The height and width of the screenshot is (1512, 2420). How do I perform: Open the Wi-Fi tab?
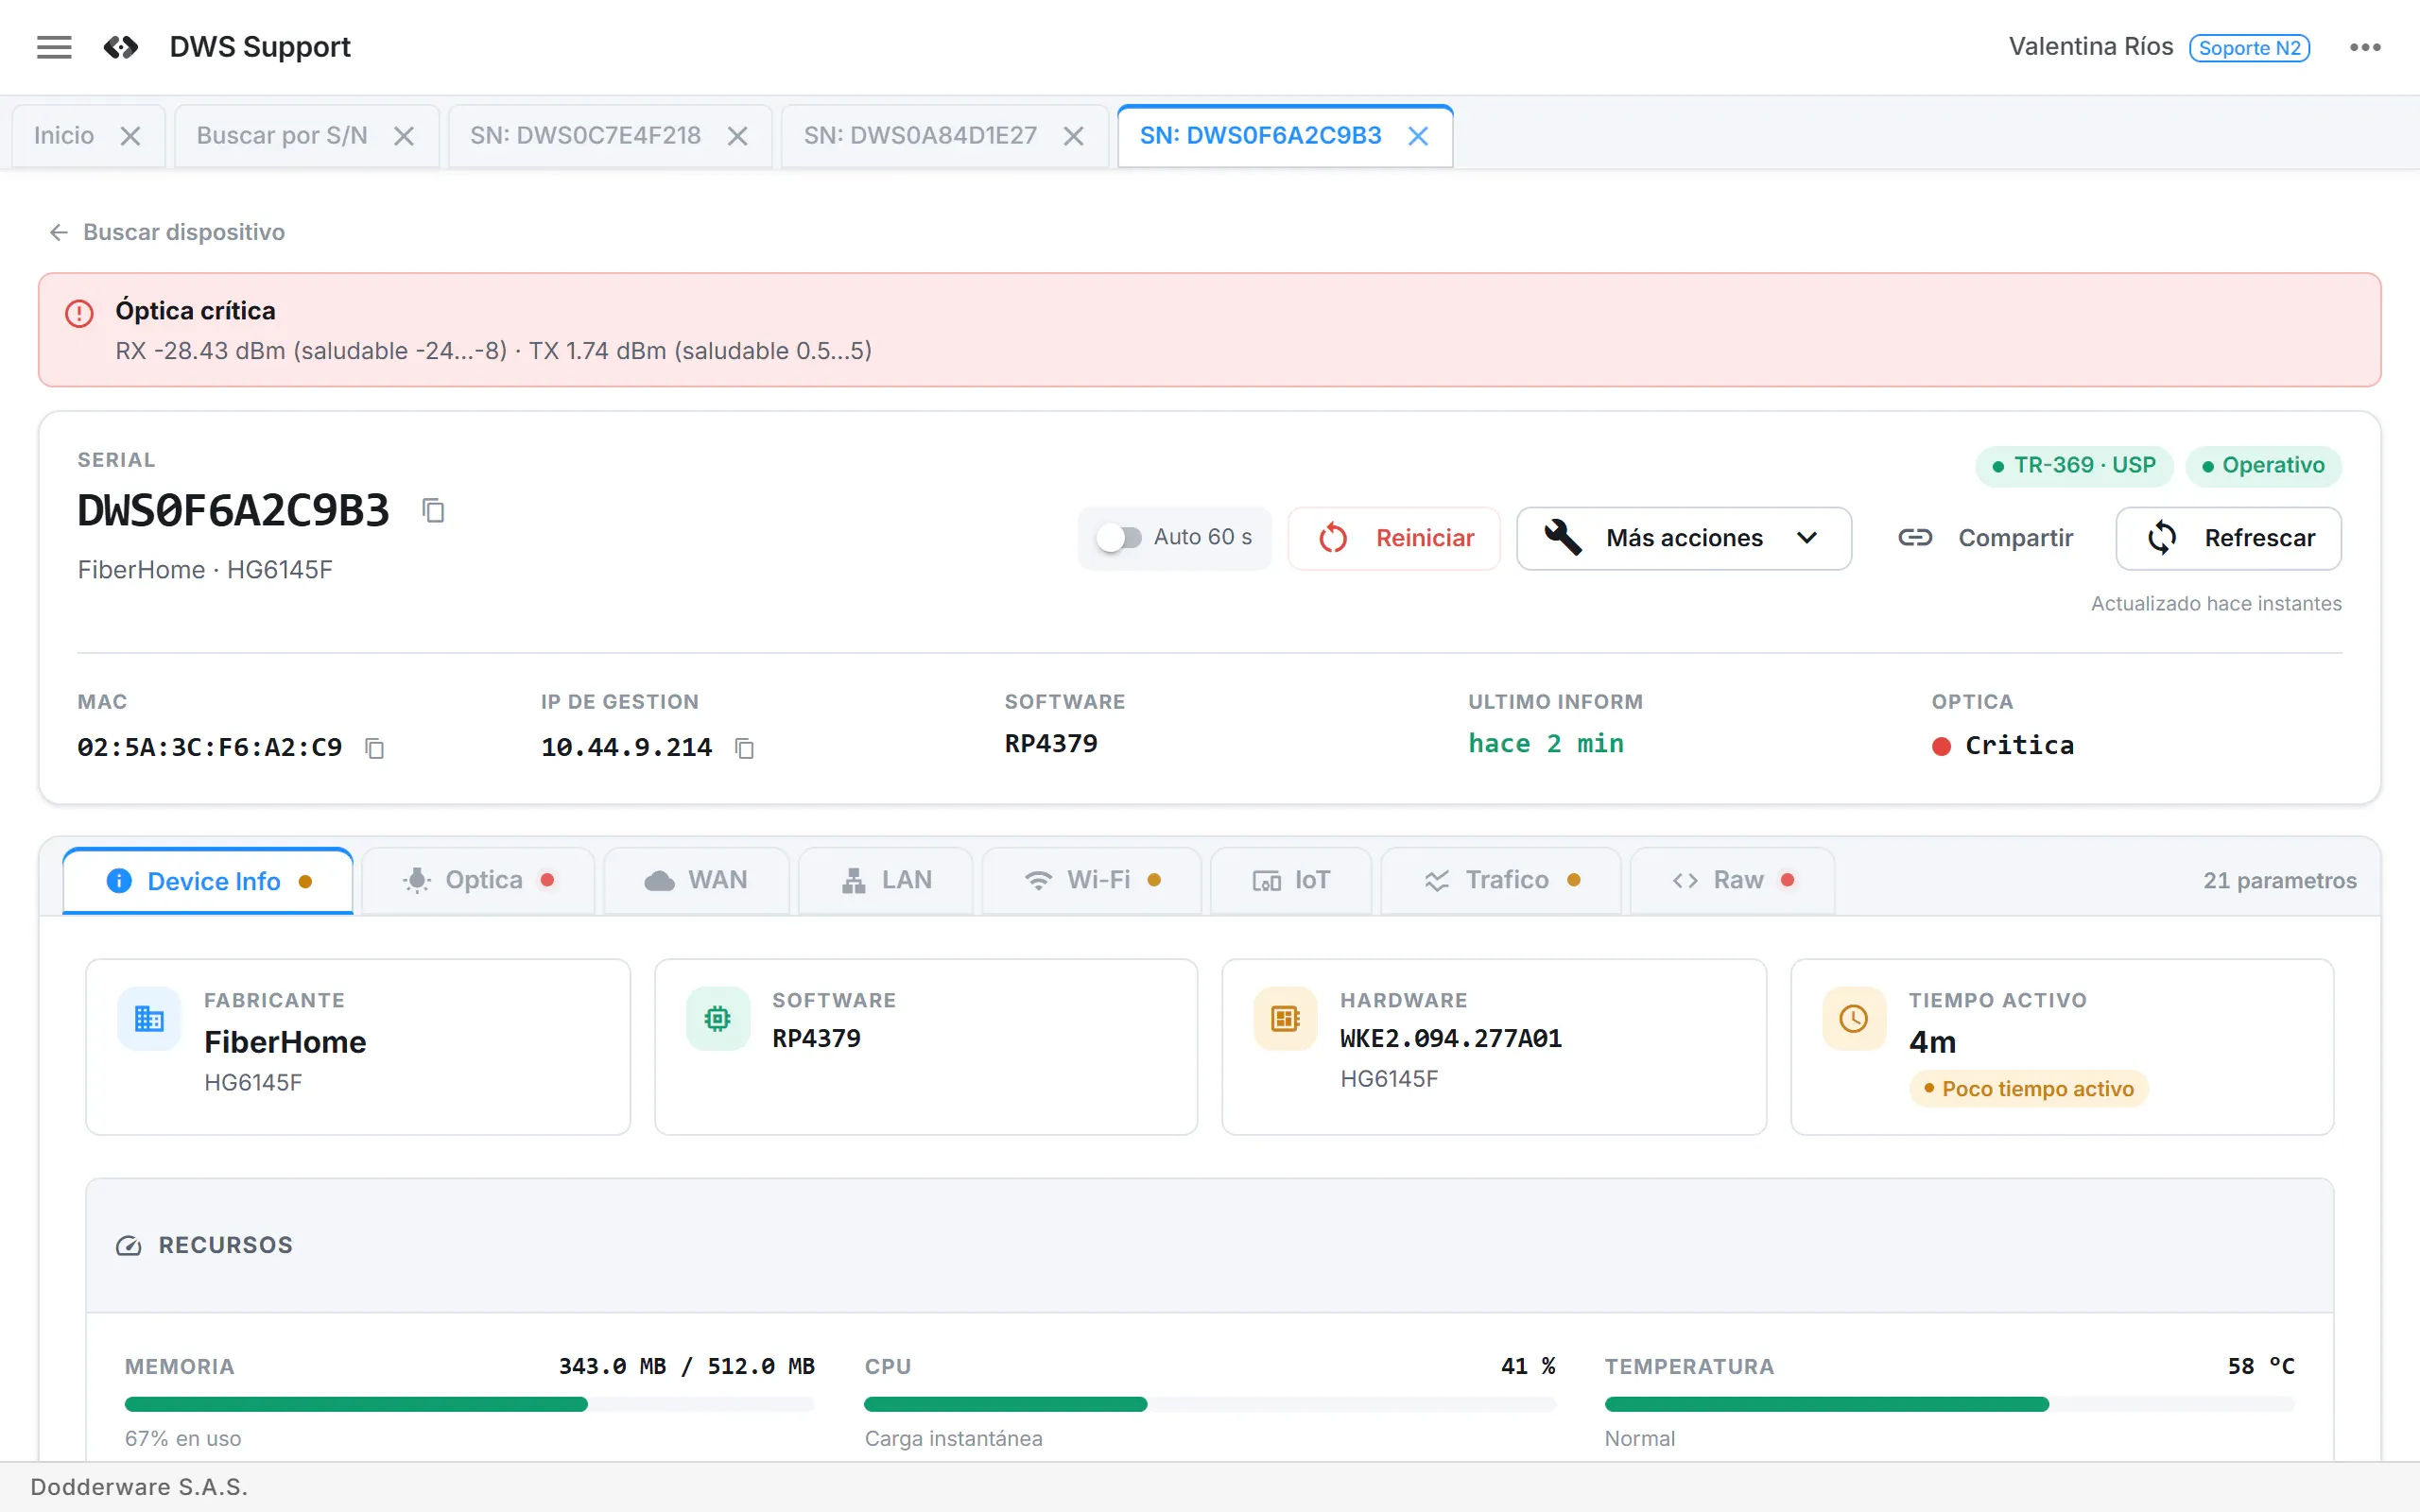click(x=1091, y=880)
